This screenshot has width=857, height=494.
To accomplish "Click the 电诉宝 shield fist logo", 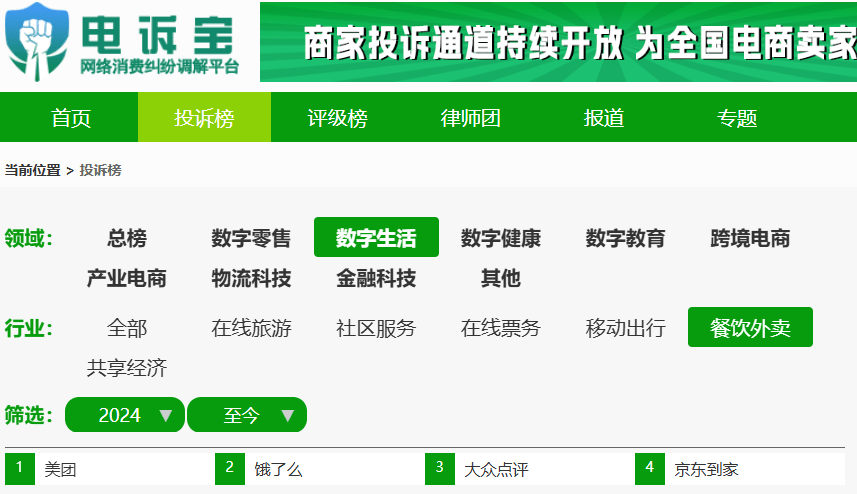I will coord(36,43).
